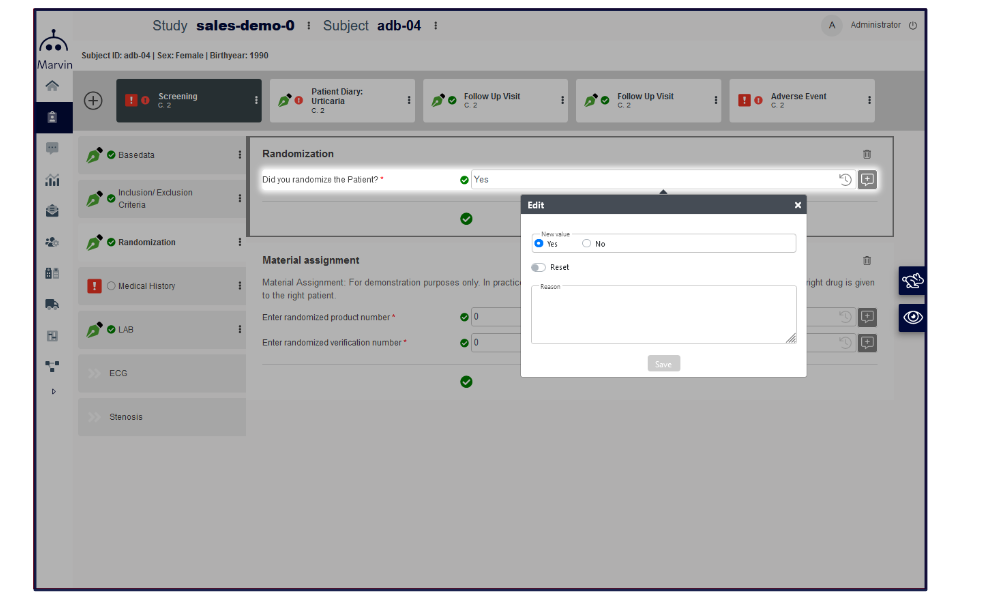Open the statistics chart sidebar icon
1000x600 pixels.
point(52,180)
